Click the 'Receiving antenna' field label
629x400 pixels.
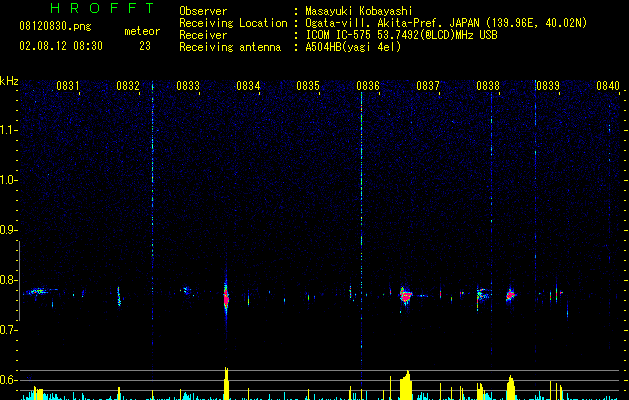(x=230, y=47)
